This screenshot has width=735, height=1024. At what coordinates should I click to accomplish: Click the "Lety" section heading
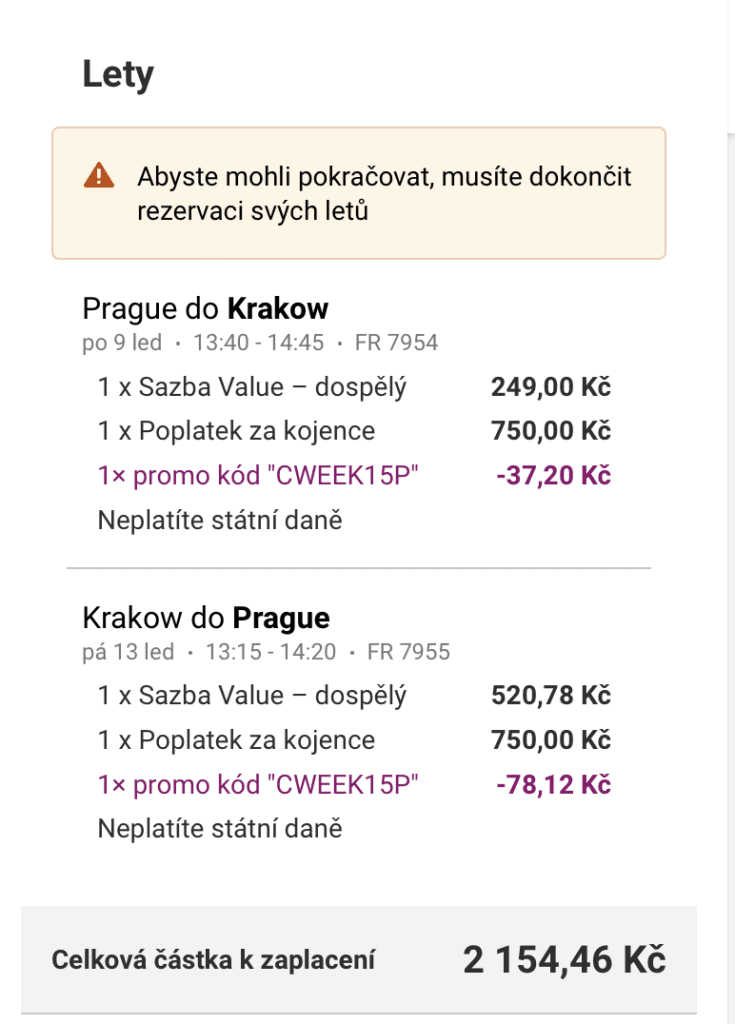pyautogui.click(x=118, y=74)
